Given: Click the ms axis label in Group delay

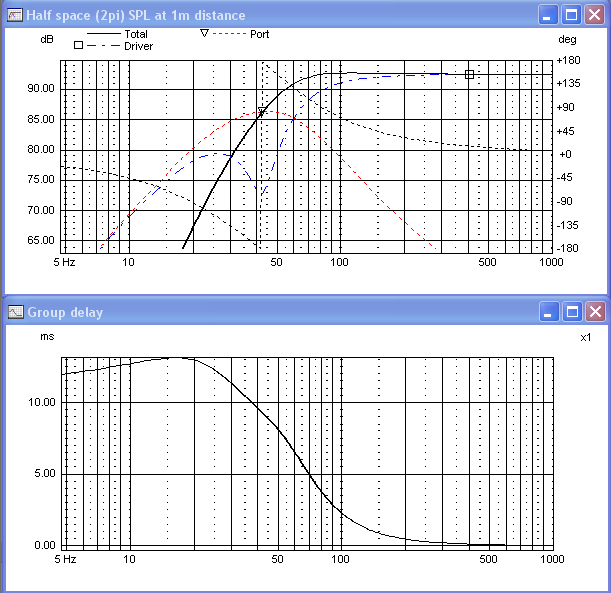Looking at the screenshot, I should click(x=47, y=337).
